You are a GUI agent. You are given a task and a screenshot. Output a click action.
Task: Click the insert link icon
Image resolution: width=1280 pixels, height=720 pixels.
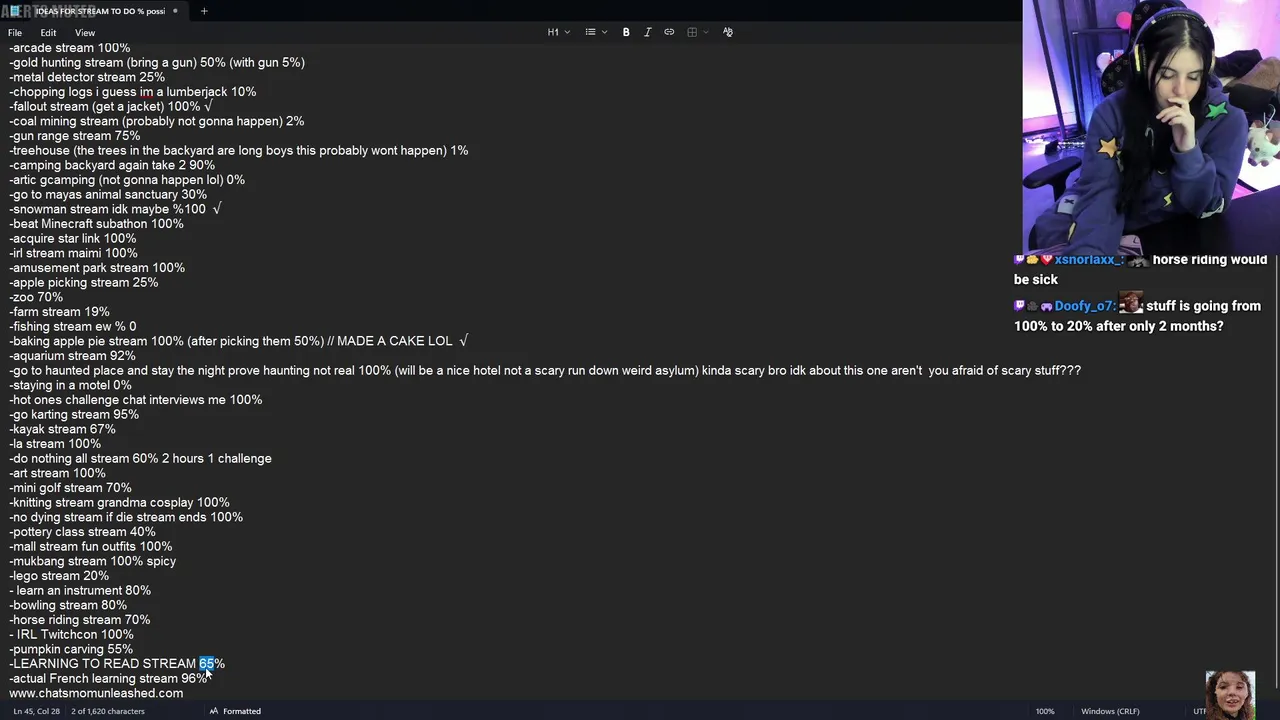coord(669,32)
